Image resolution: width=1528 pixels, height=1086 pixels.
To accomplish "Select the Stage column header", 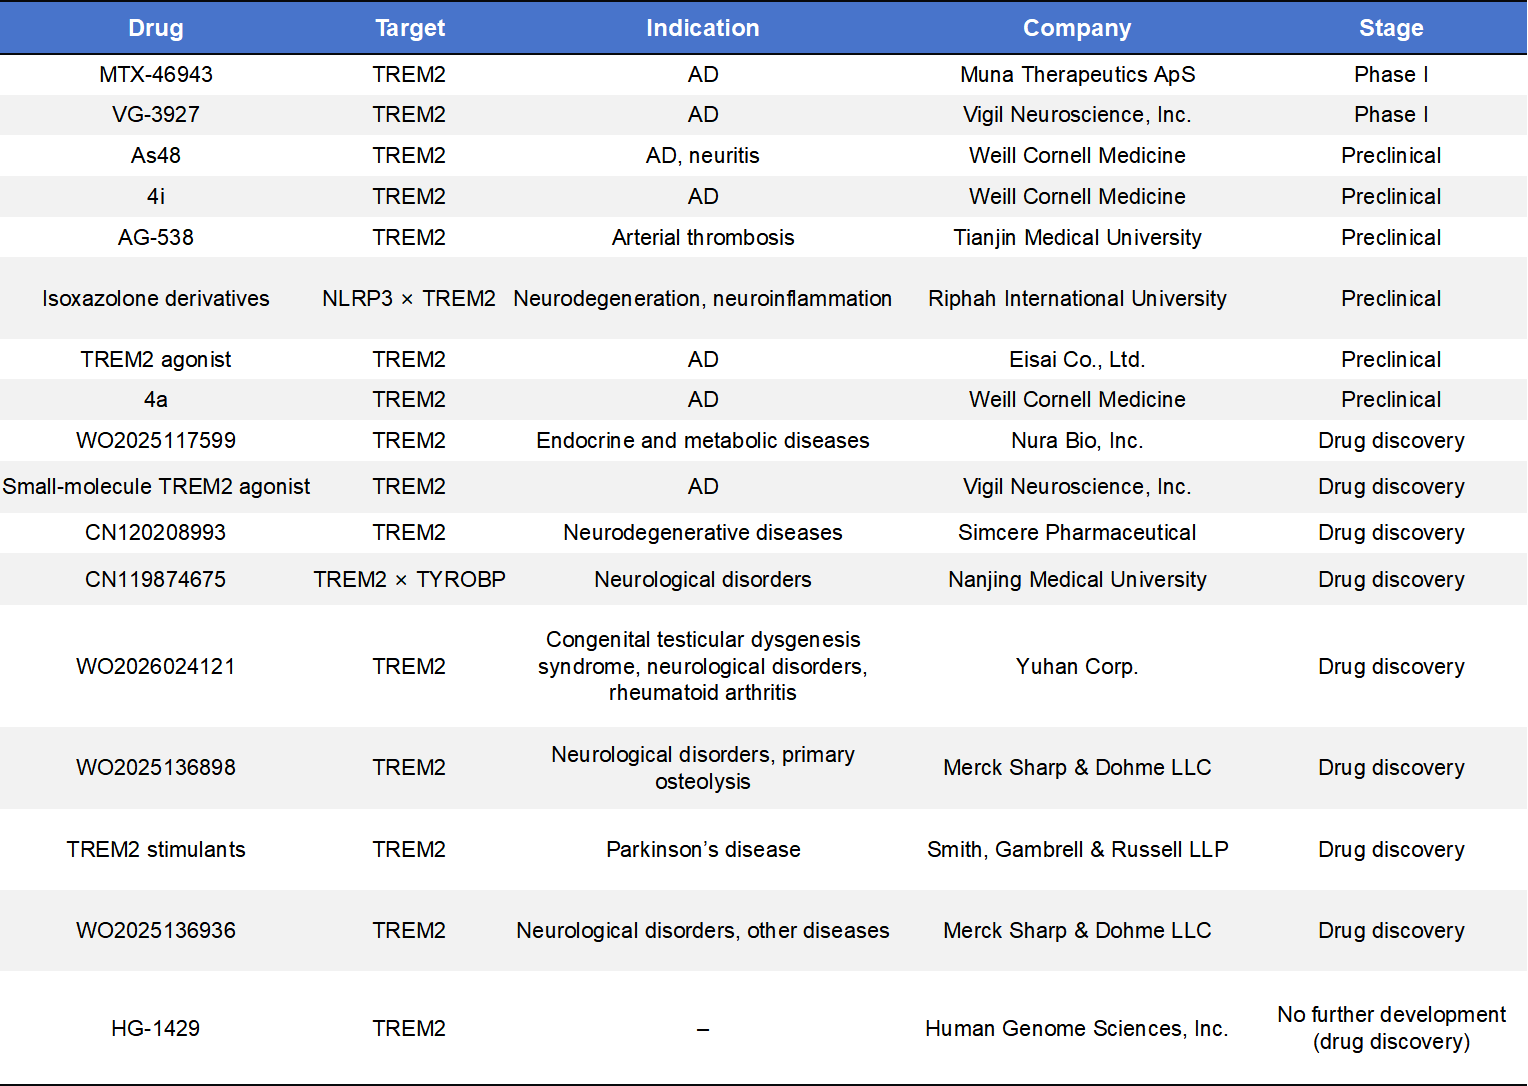I will tap(1390, 28).
